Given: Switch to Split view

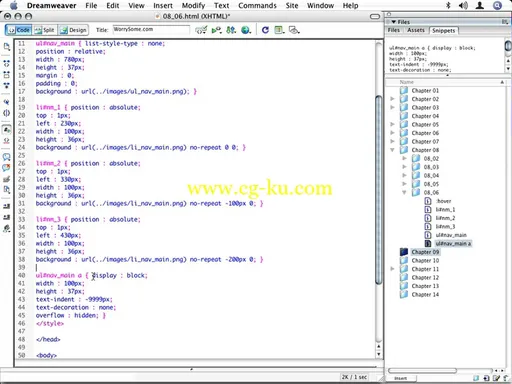Looking at the screenshot, I should point(44,30).
